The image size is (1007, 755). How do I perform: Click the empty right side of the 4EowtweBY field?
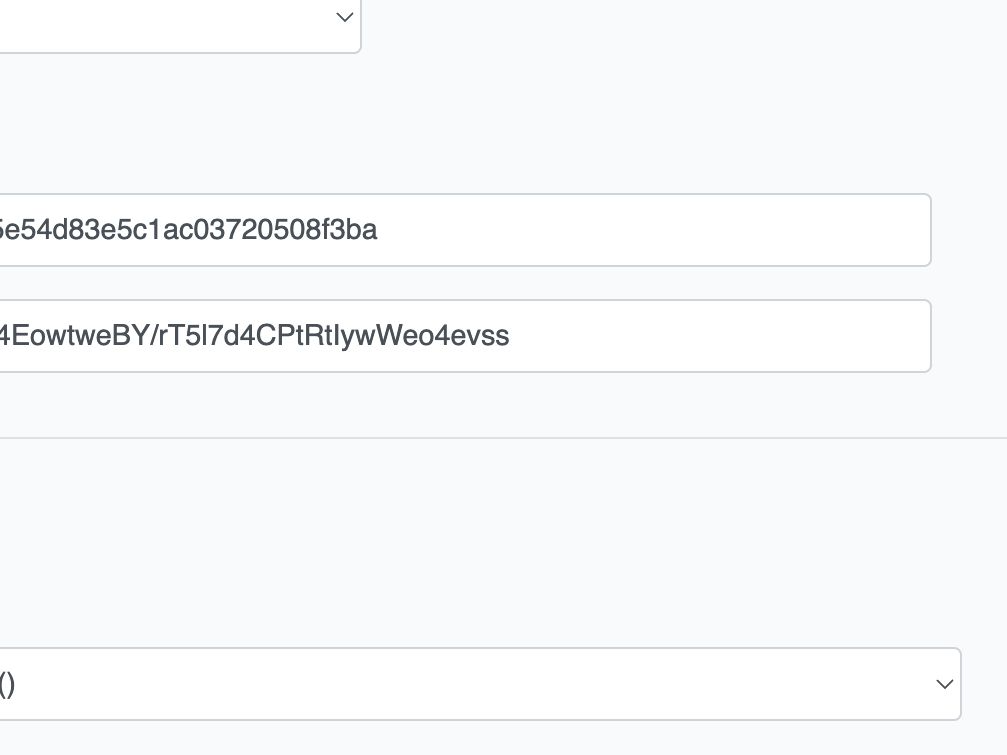click(x=719, y=336)
